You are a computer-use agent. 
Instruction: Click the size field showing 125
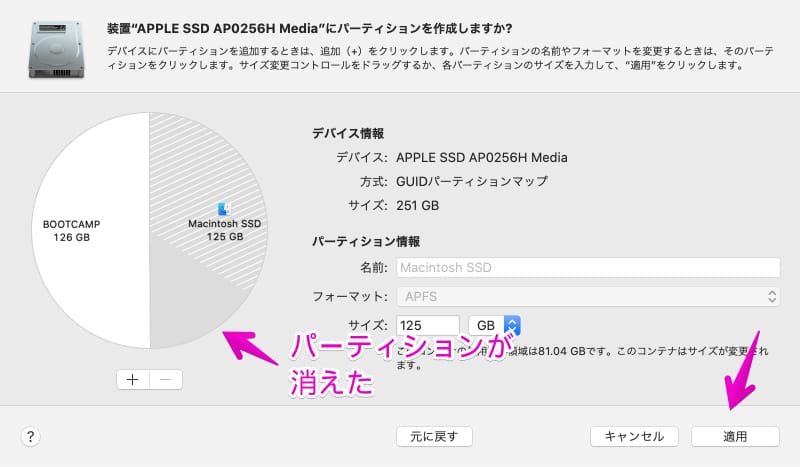pyautogui.click(x=428, y=325)
